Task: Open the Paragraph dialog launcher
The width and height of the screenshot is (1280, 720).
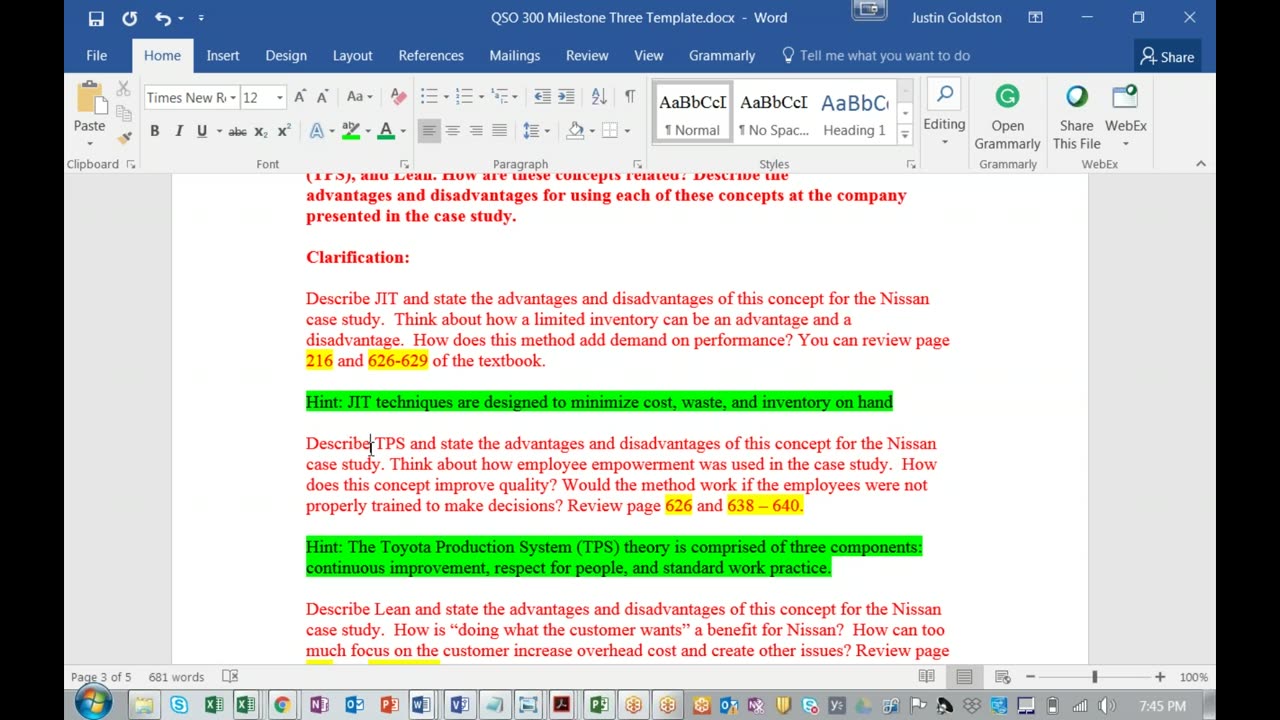Action: tap(638, 164)
